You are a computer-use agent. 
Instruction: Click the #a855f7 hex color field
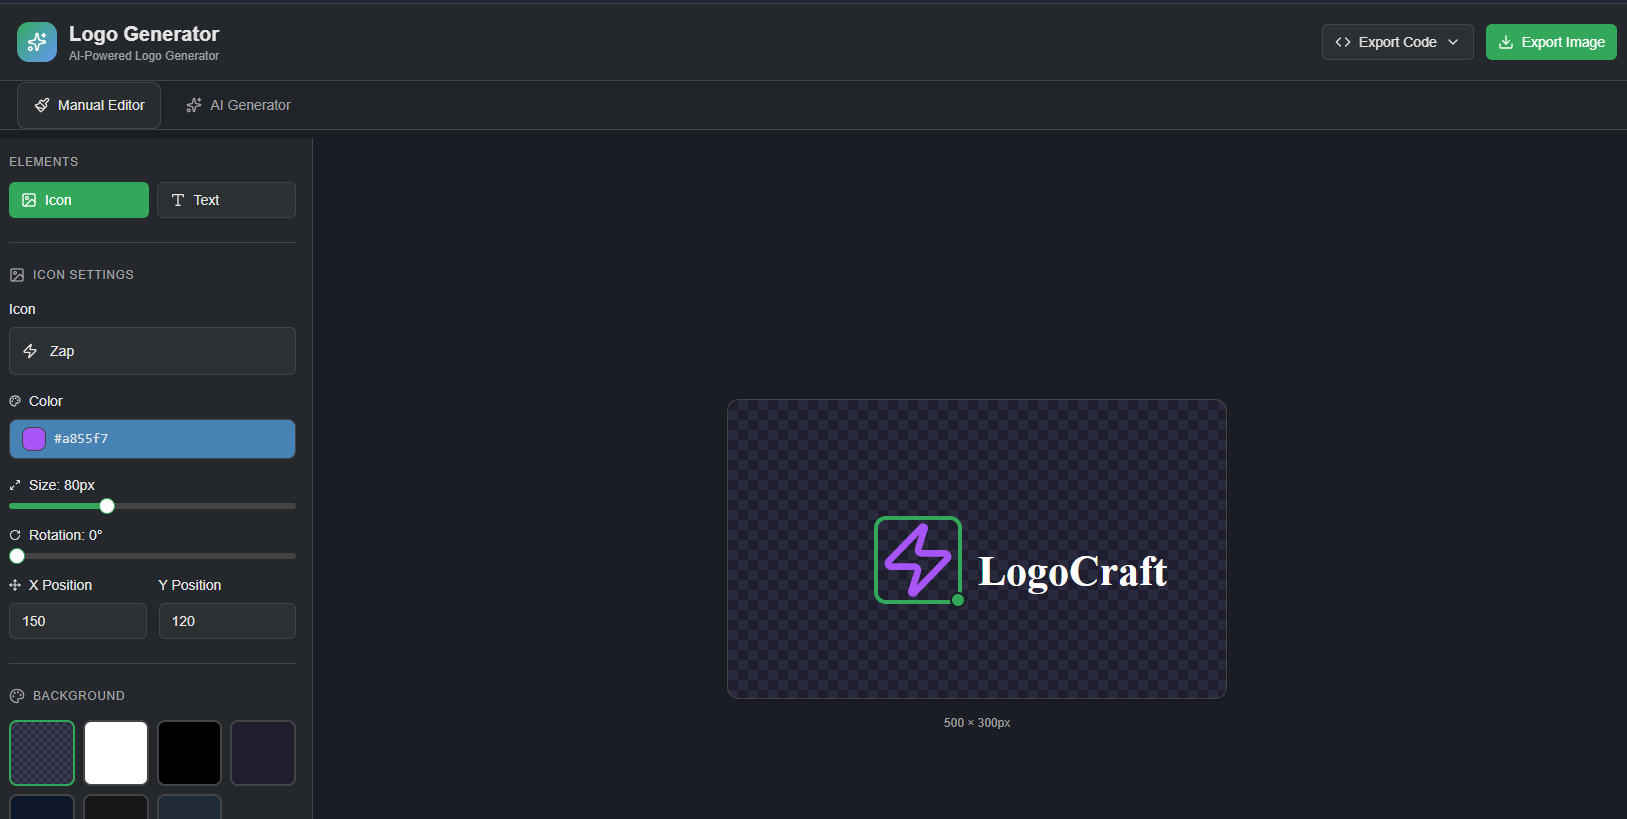(x=152, y=439)
